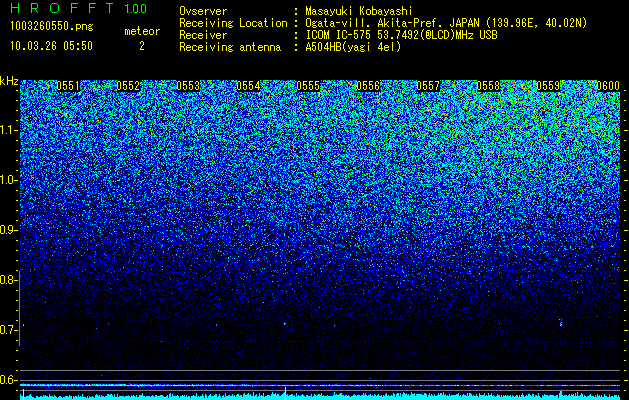The width and height of the screenshot is (629, 400).
Task: Click the 0555 time label
Action: click(x=308, y=86)
